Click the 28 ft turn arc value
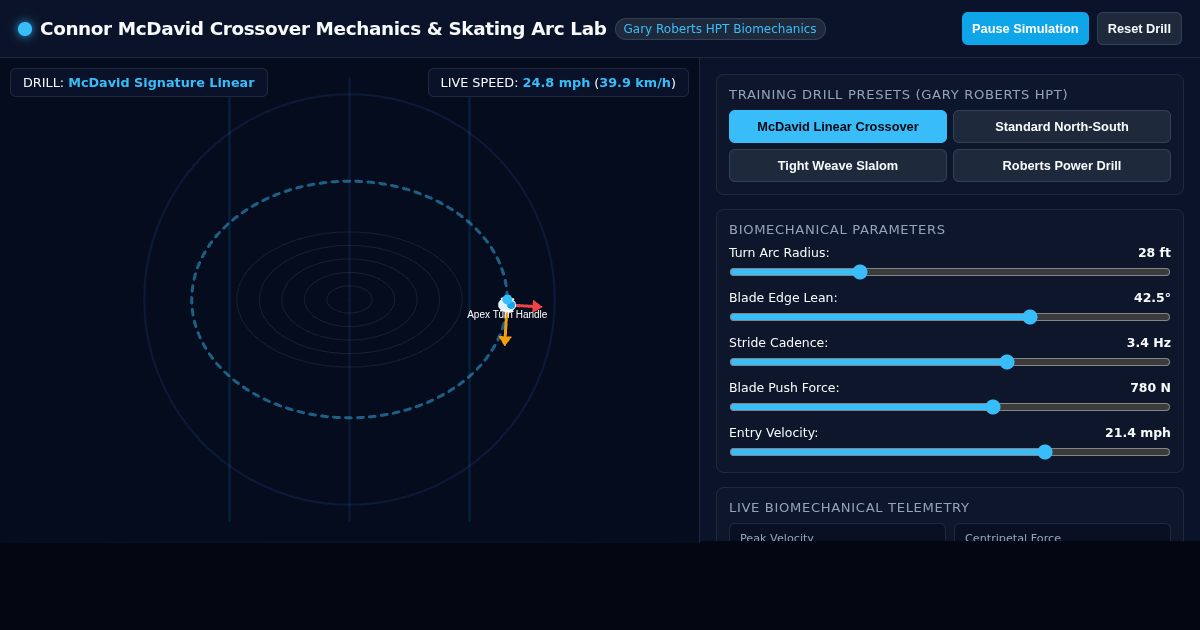 pyautogui.click(x=1154, y=253)
